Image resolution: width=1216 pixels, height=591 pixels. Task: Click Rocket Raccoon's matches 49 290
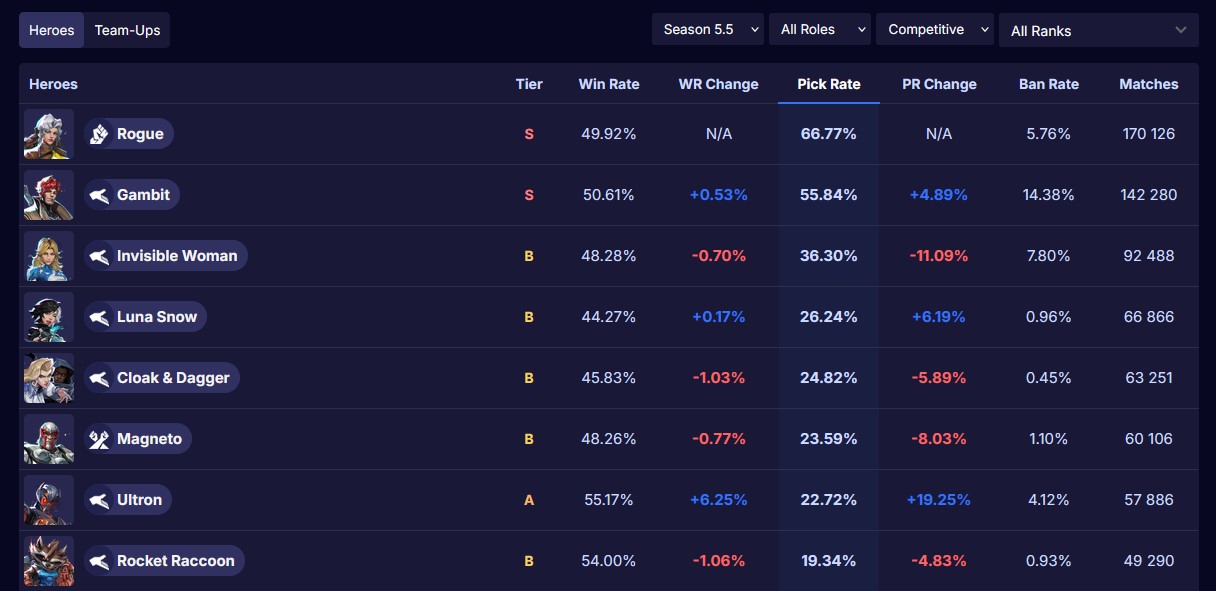point(1149,561)
